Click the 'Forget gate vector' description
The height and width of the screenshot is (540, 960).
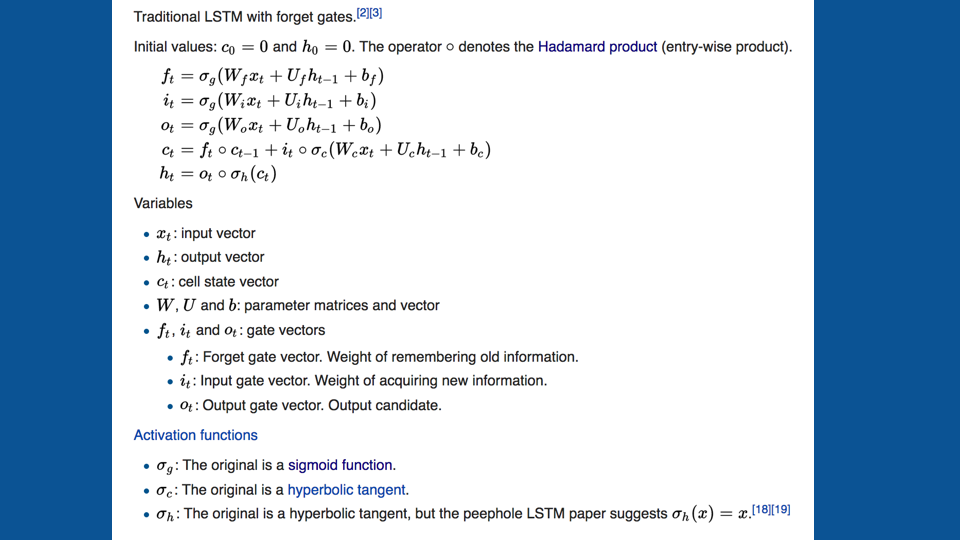click(x=379, y=357)
